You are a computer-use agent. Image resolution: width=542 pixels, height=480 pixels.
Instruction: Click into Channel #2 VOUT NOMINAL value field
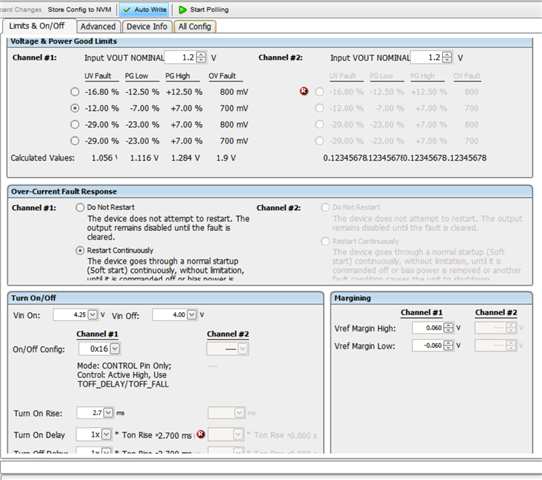click(x=427, y=57)
